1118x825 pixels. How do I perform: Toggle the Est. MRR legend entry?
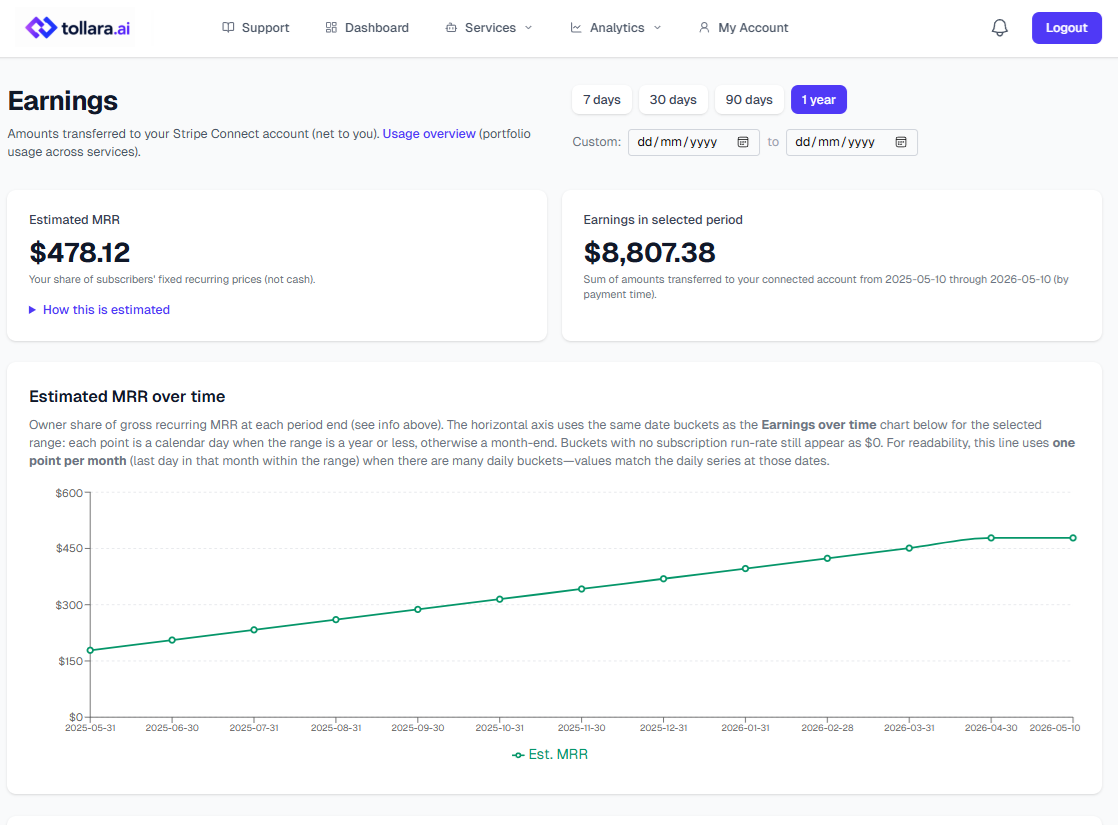coord(550,754)
